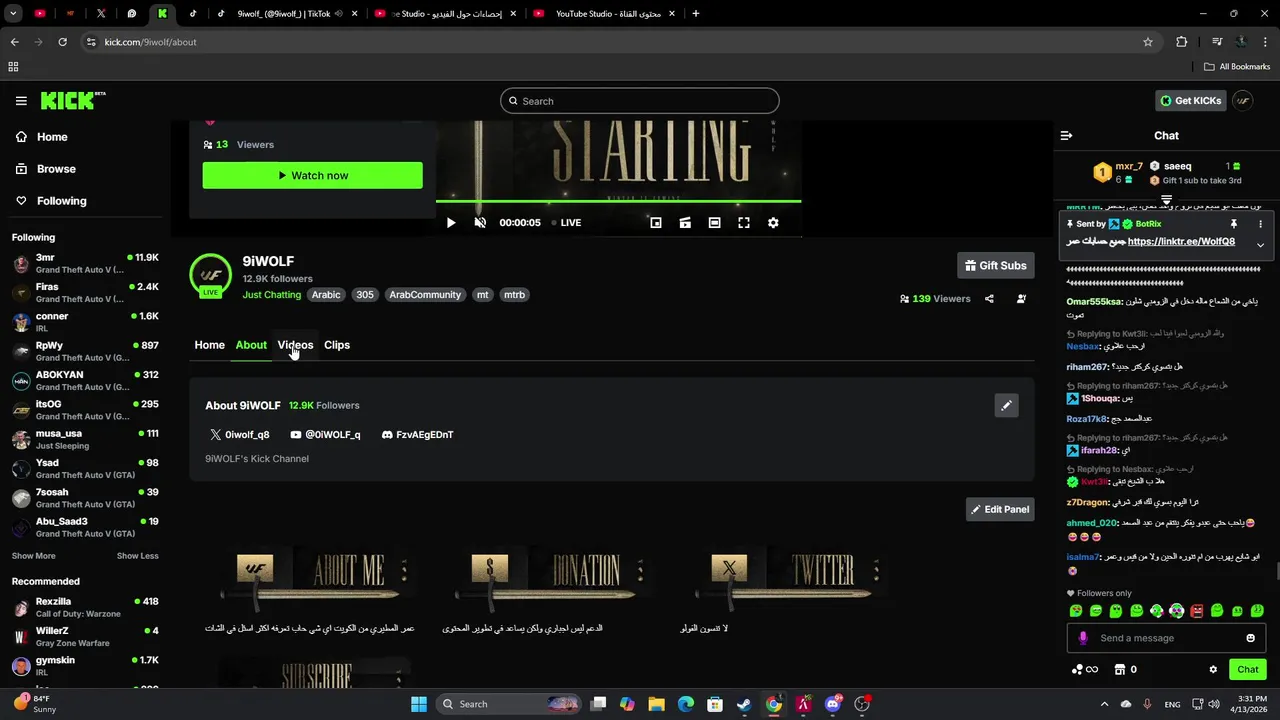Expand the gift leaderboard handle
Screen dimensions: 1280x720
1166,201
